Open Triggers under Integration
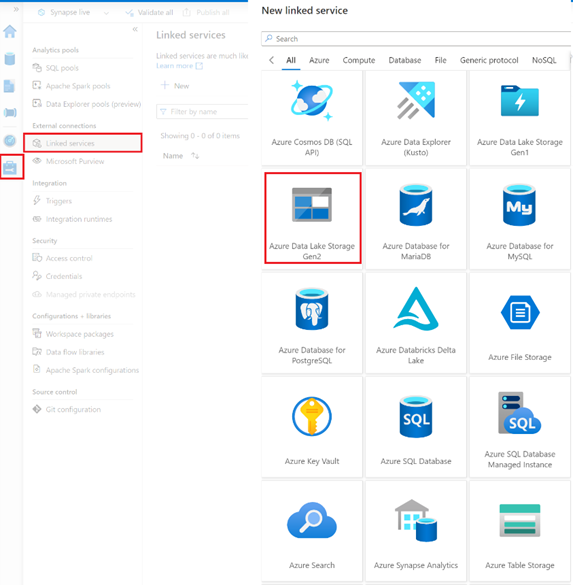 tap(52, 201)
